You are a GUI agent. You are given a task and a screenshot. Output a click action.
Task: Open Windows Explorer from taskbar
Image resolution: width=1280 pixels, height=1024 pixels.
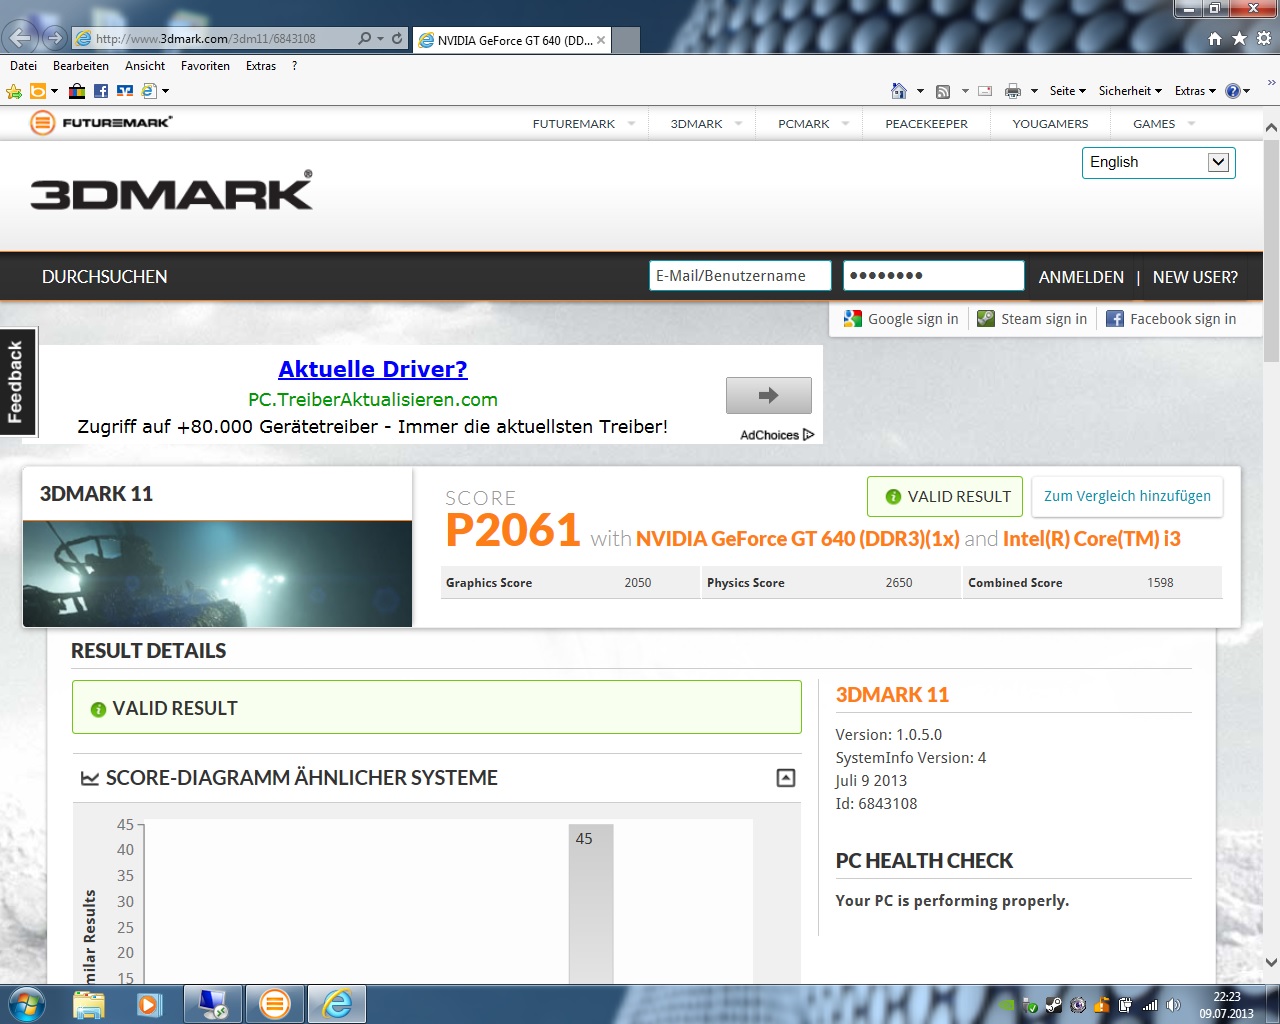[88, 1004]
